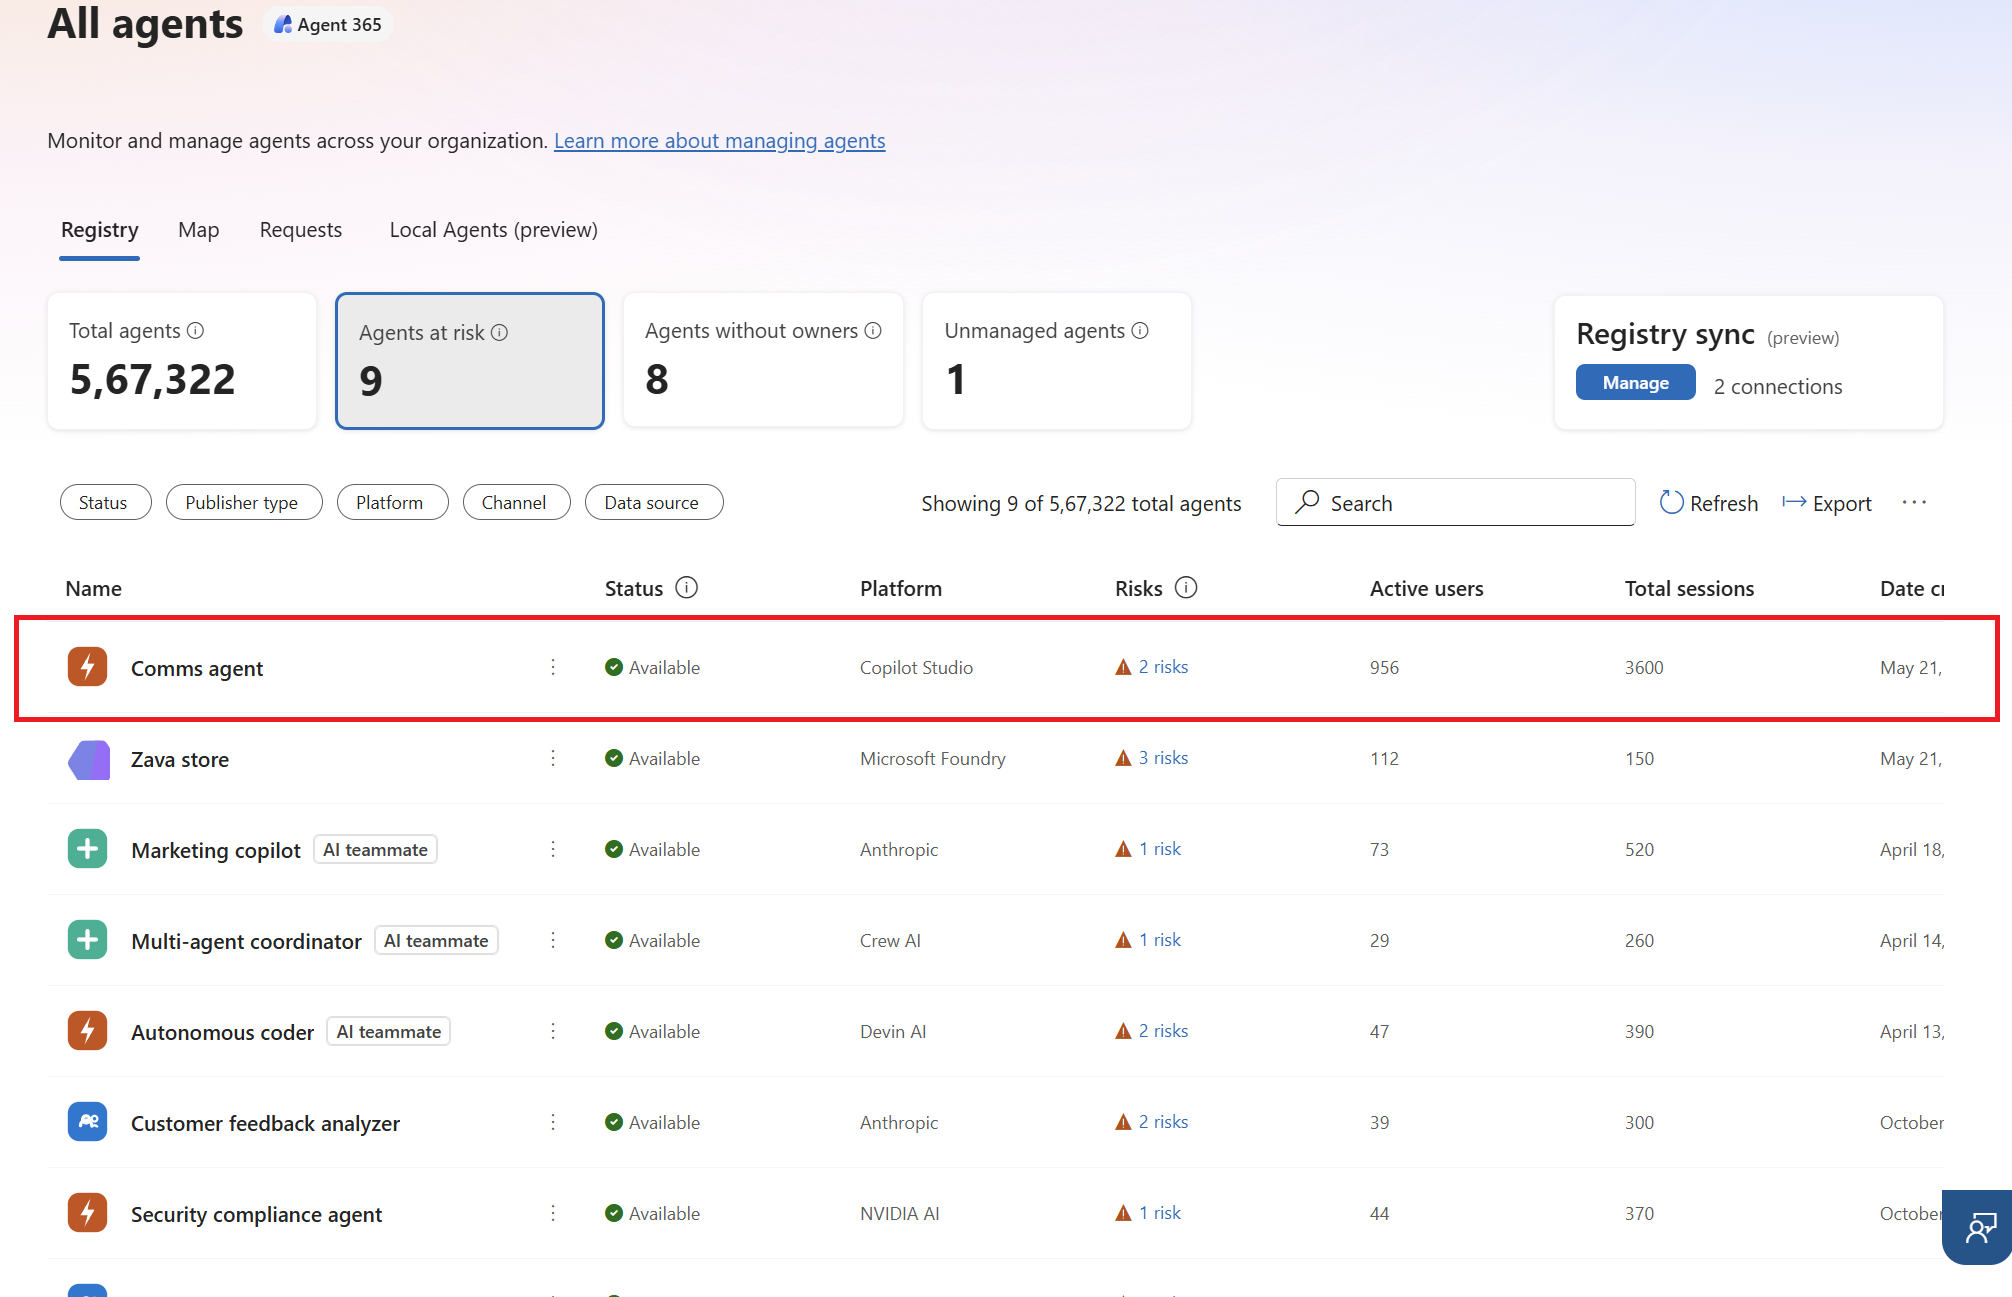Screen dimensions: 2012x1297
Task: Click the Security compliance agent icon
Action: pos(88,1213)
